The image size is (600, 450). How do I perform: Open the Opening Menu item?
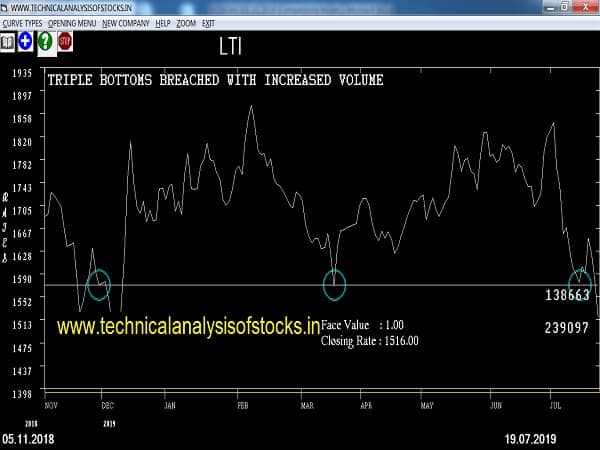(71, 22)
